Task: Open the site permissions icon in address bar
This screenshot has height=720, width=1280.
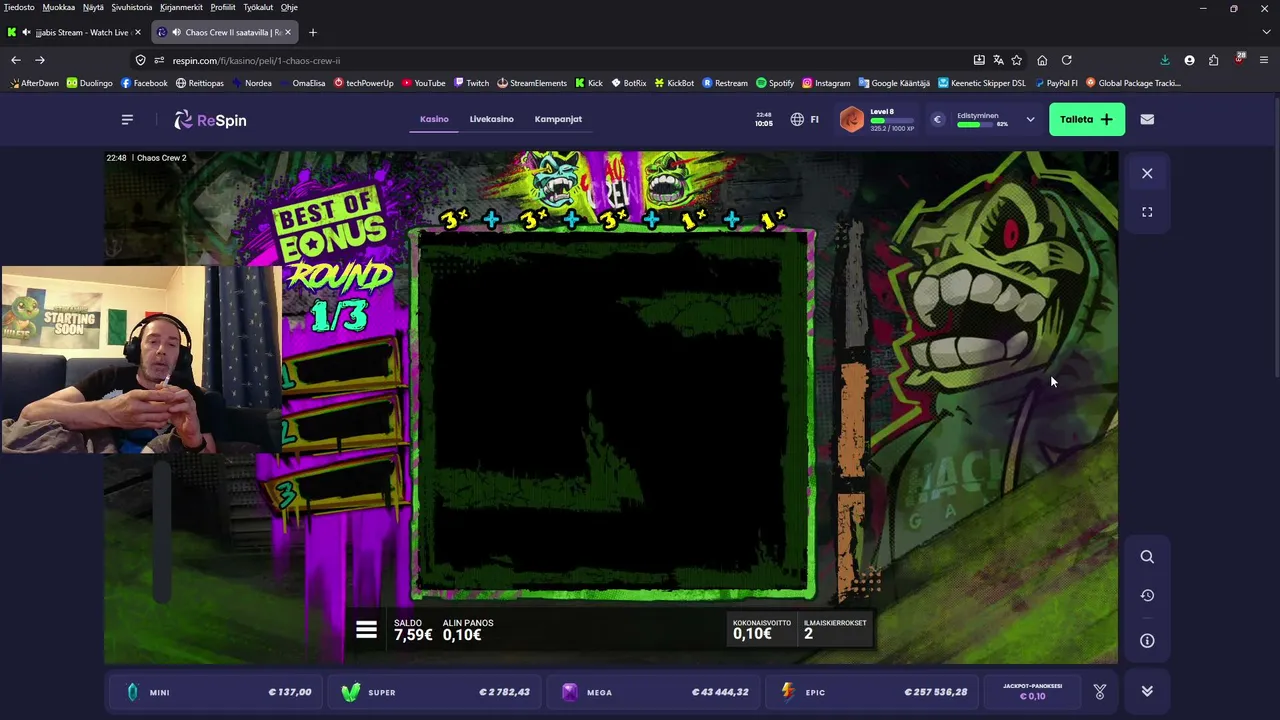Action: [x=158, y=60]
